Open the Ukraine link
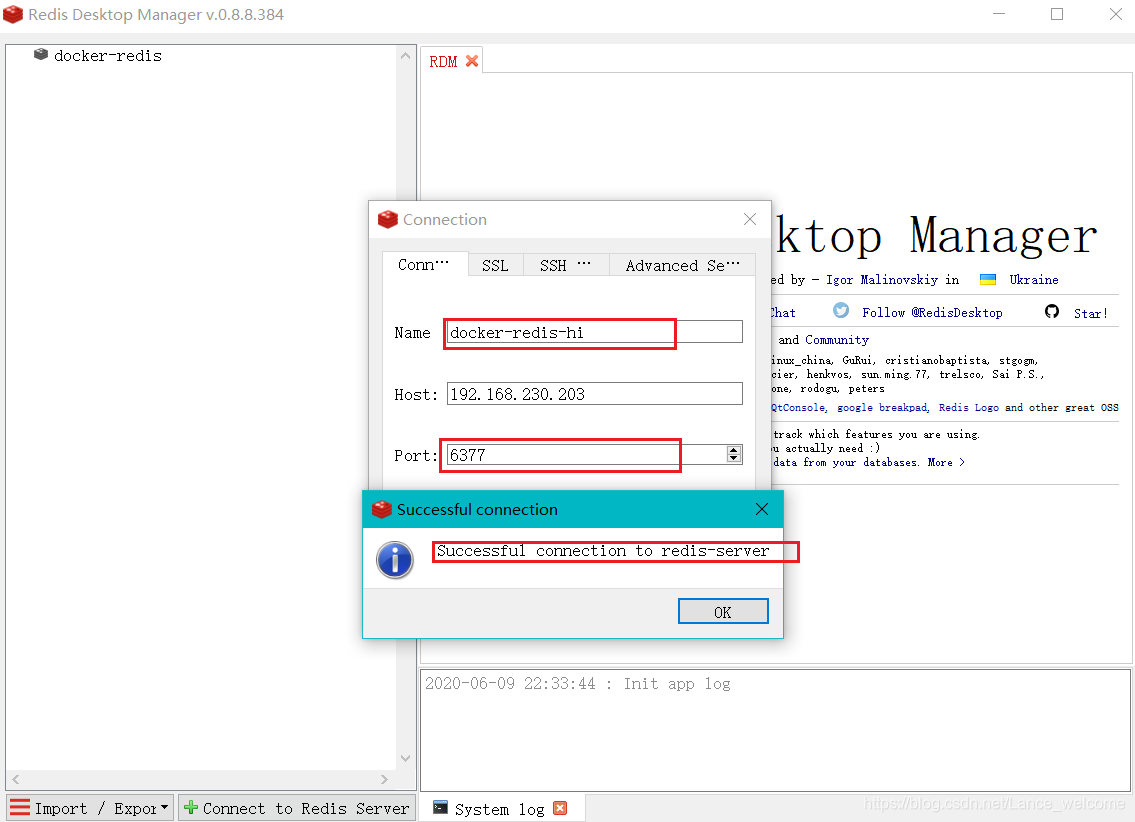Image resolution: width=1135 pixels, height=822 pixels. [1034, 280]
